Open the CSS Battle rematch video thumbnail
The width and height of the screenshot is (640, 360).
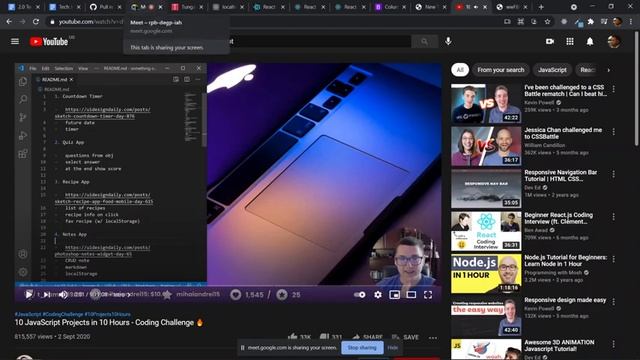pos(486,103)
